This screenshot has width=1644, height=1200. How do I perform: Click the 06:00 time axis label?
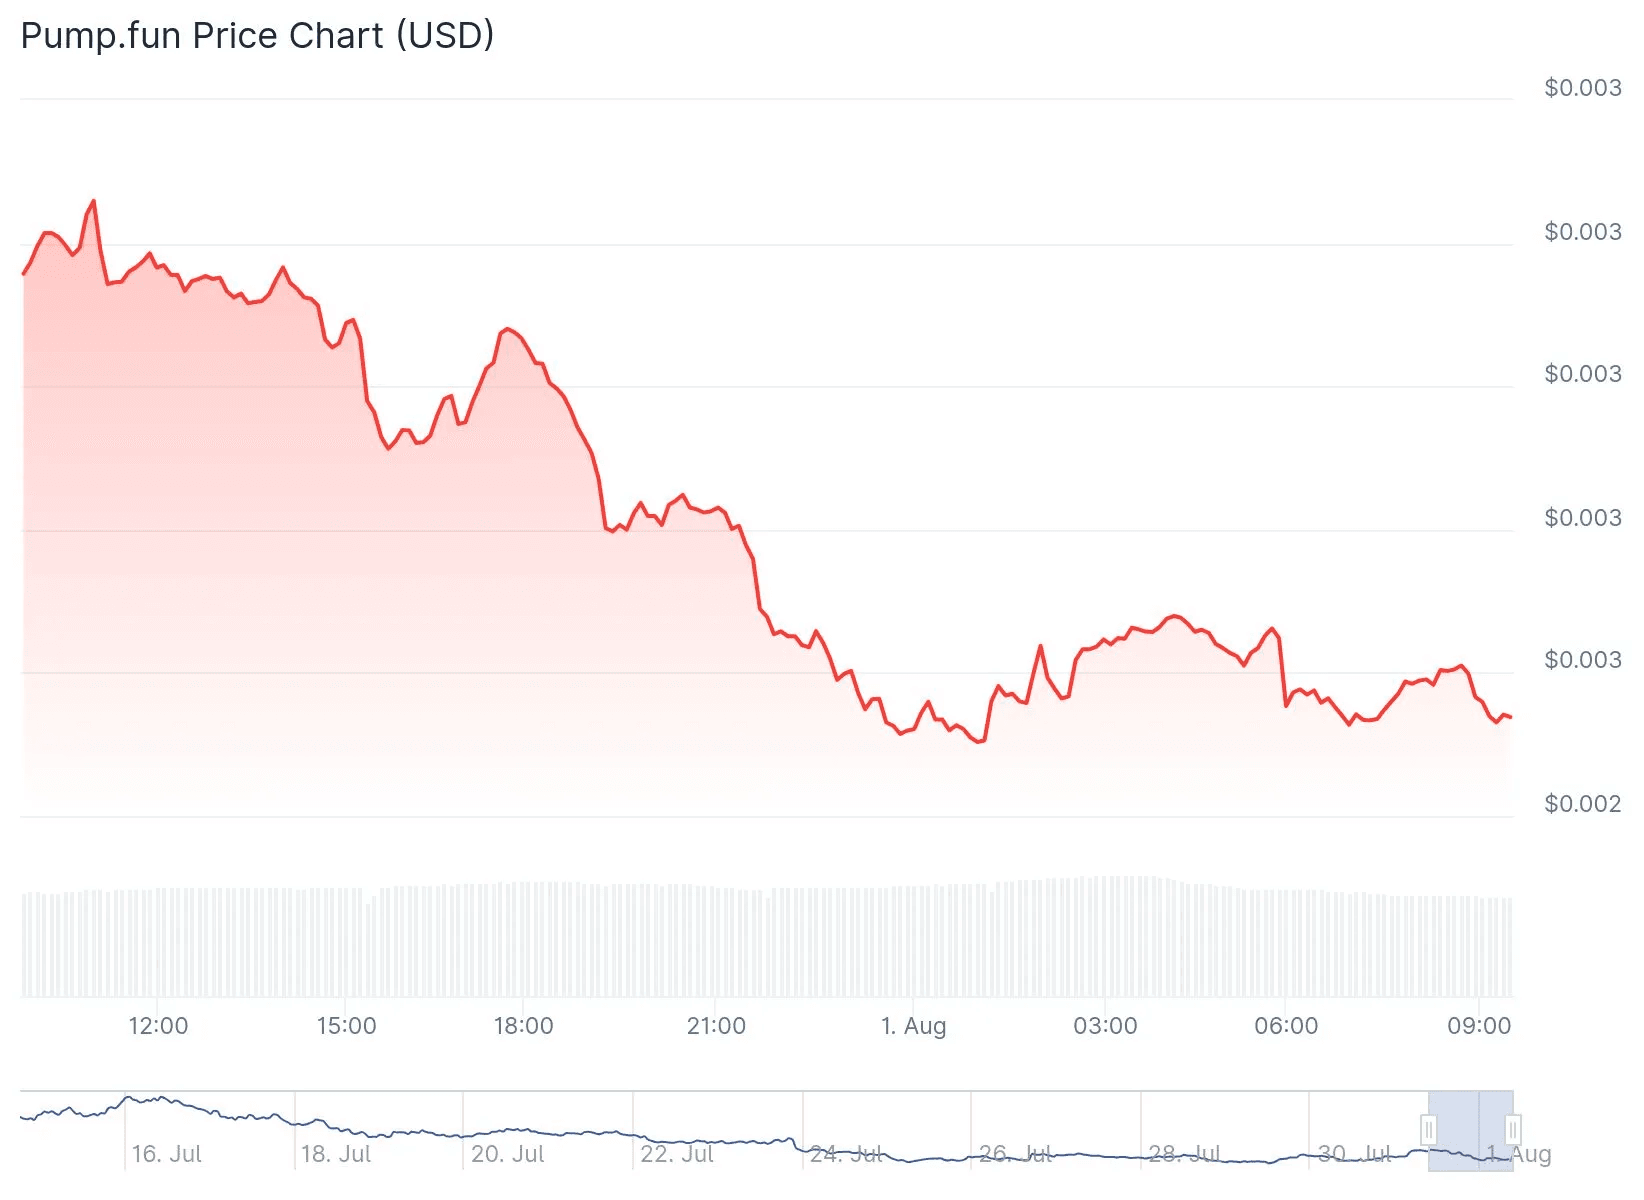pyautogui.click(x=1286, y=1026)
